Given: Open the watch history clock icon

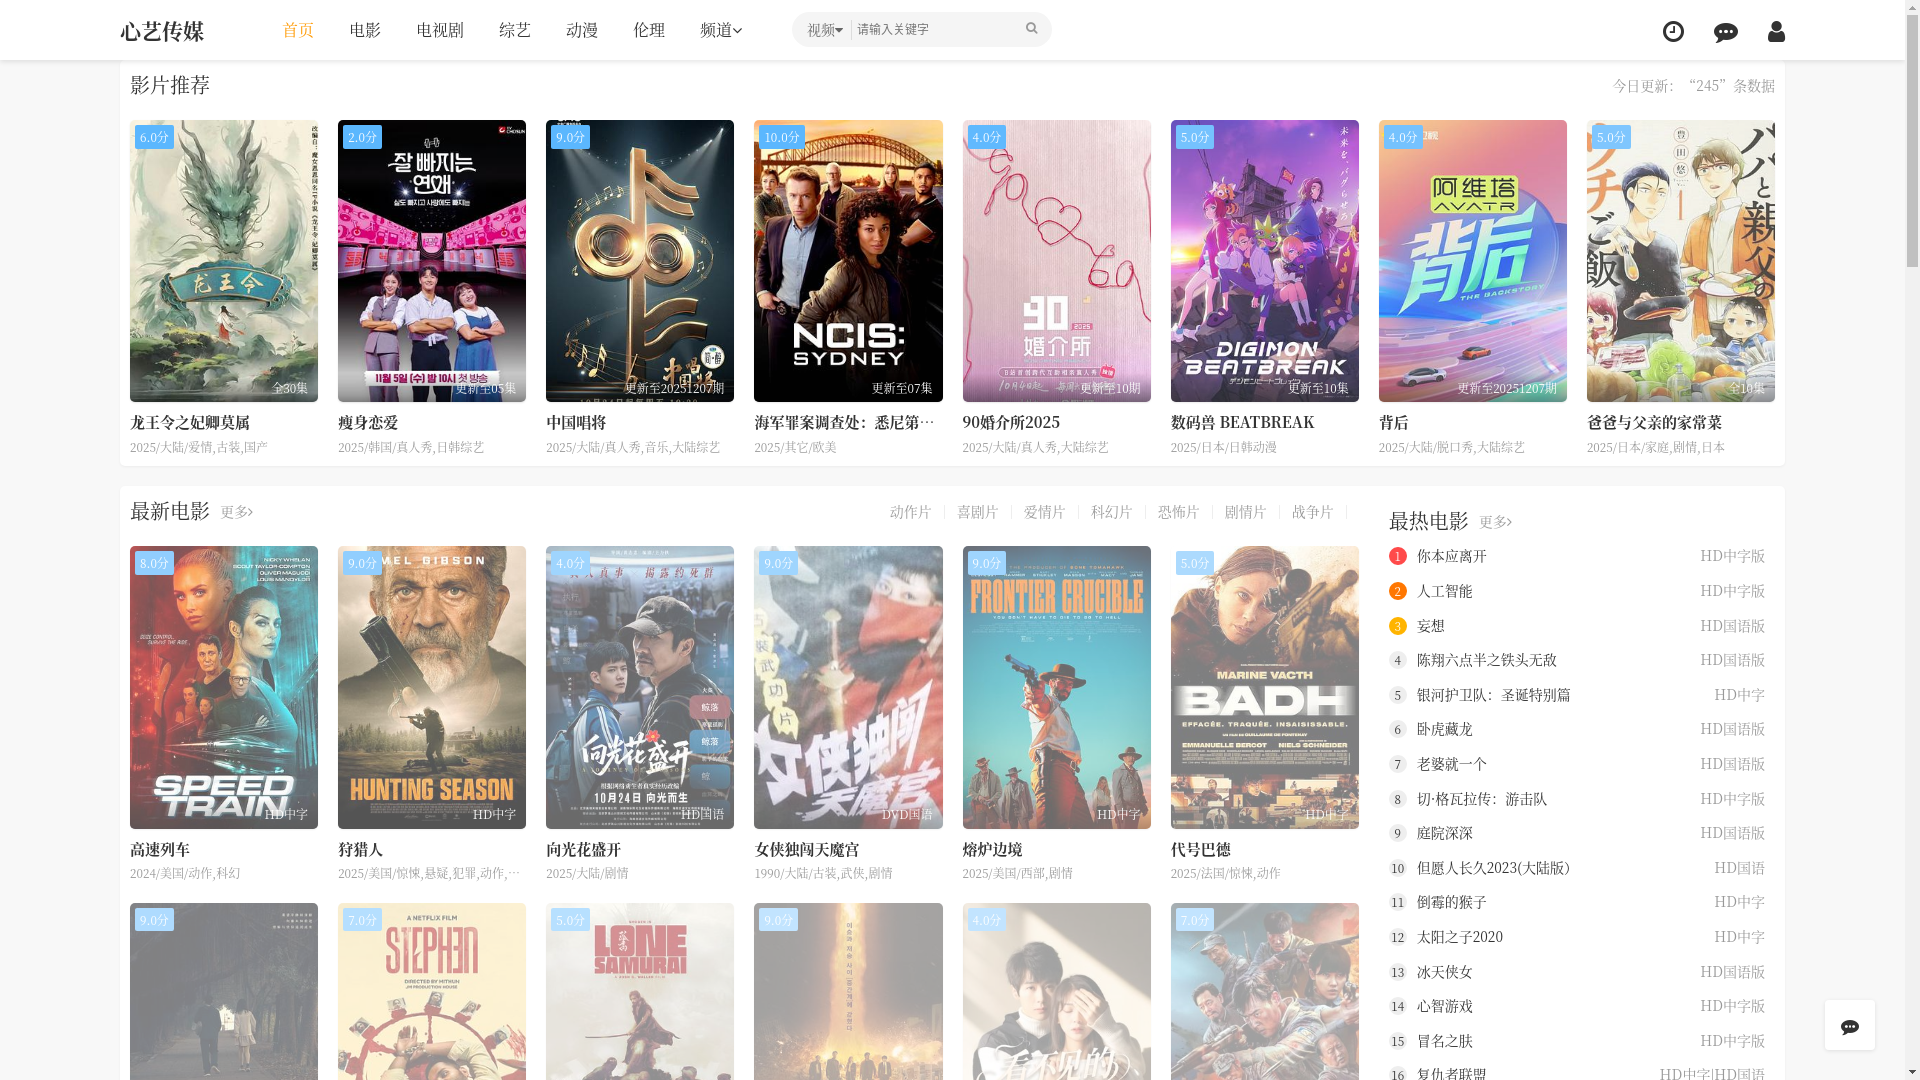Looking at the screenshot, I should click(x=1673, y=31).
